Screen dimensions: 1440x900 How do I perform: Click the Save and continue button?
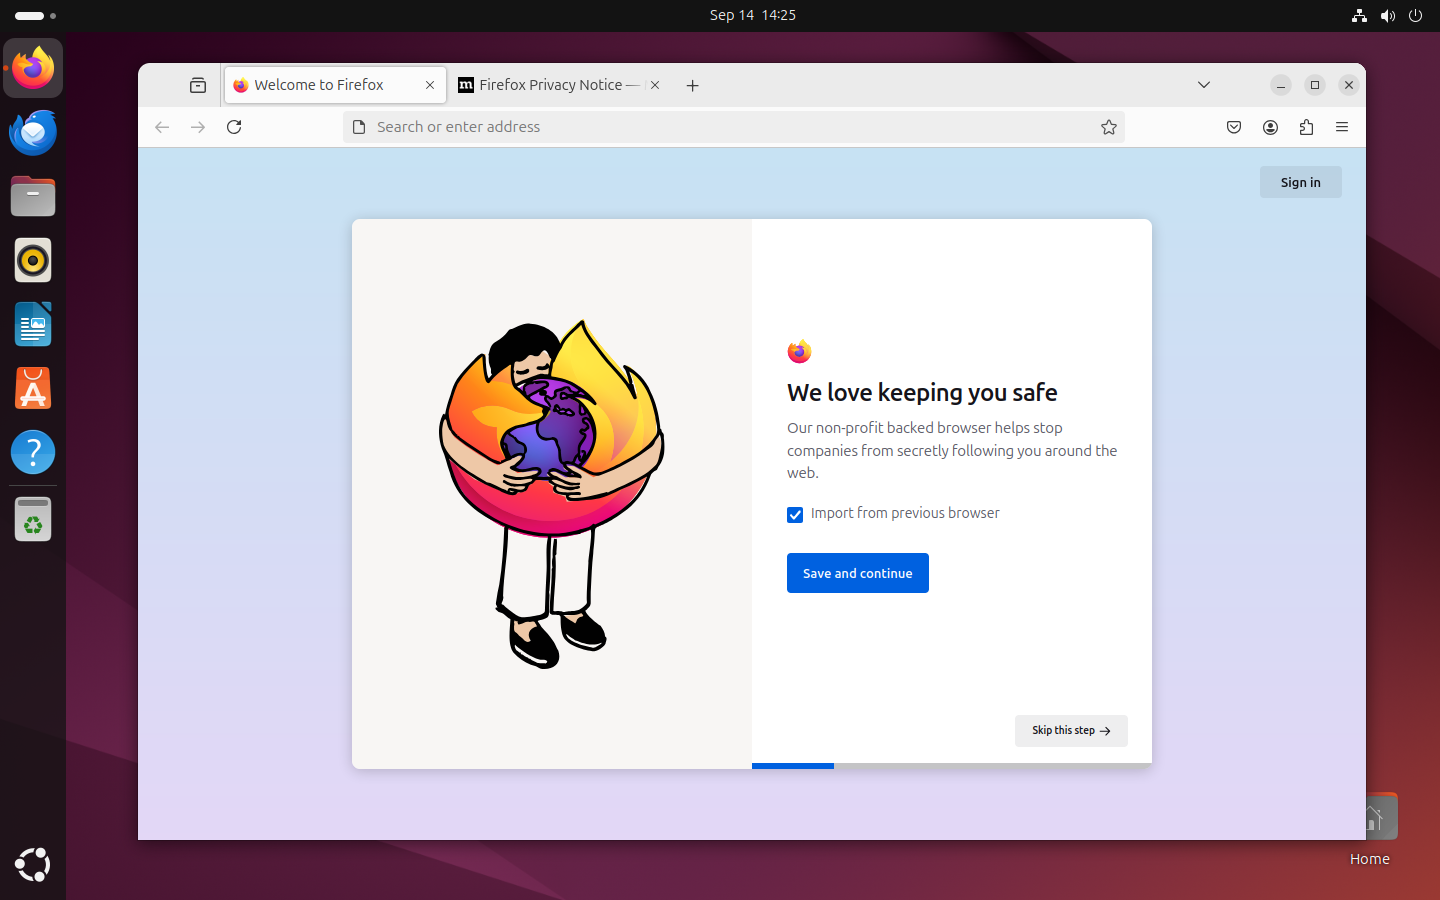pyautogui.click(x=857, y=573)
